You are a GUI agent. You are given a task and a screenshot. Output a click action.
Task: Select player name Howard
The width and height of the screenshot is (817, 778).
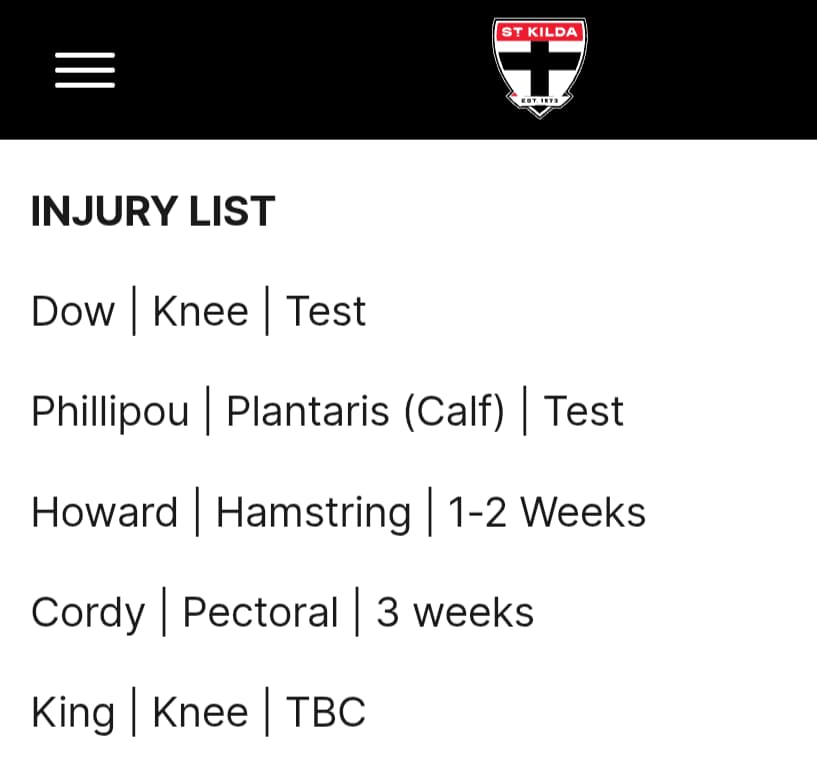(x=105, y=512)
